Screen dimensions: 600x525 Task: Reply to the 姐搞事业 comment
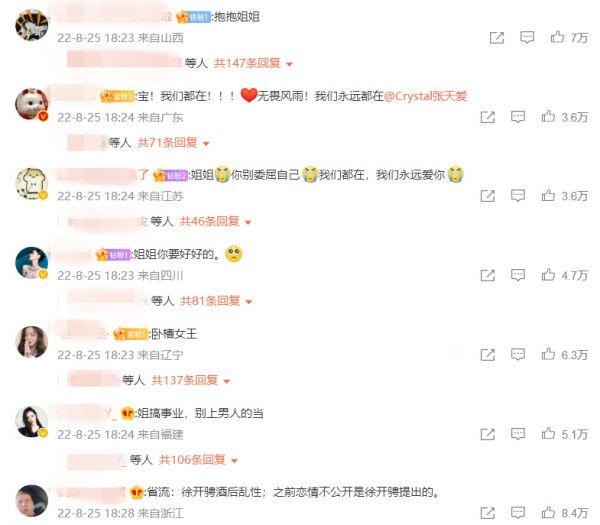click(518, 434)
